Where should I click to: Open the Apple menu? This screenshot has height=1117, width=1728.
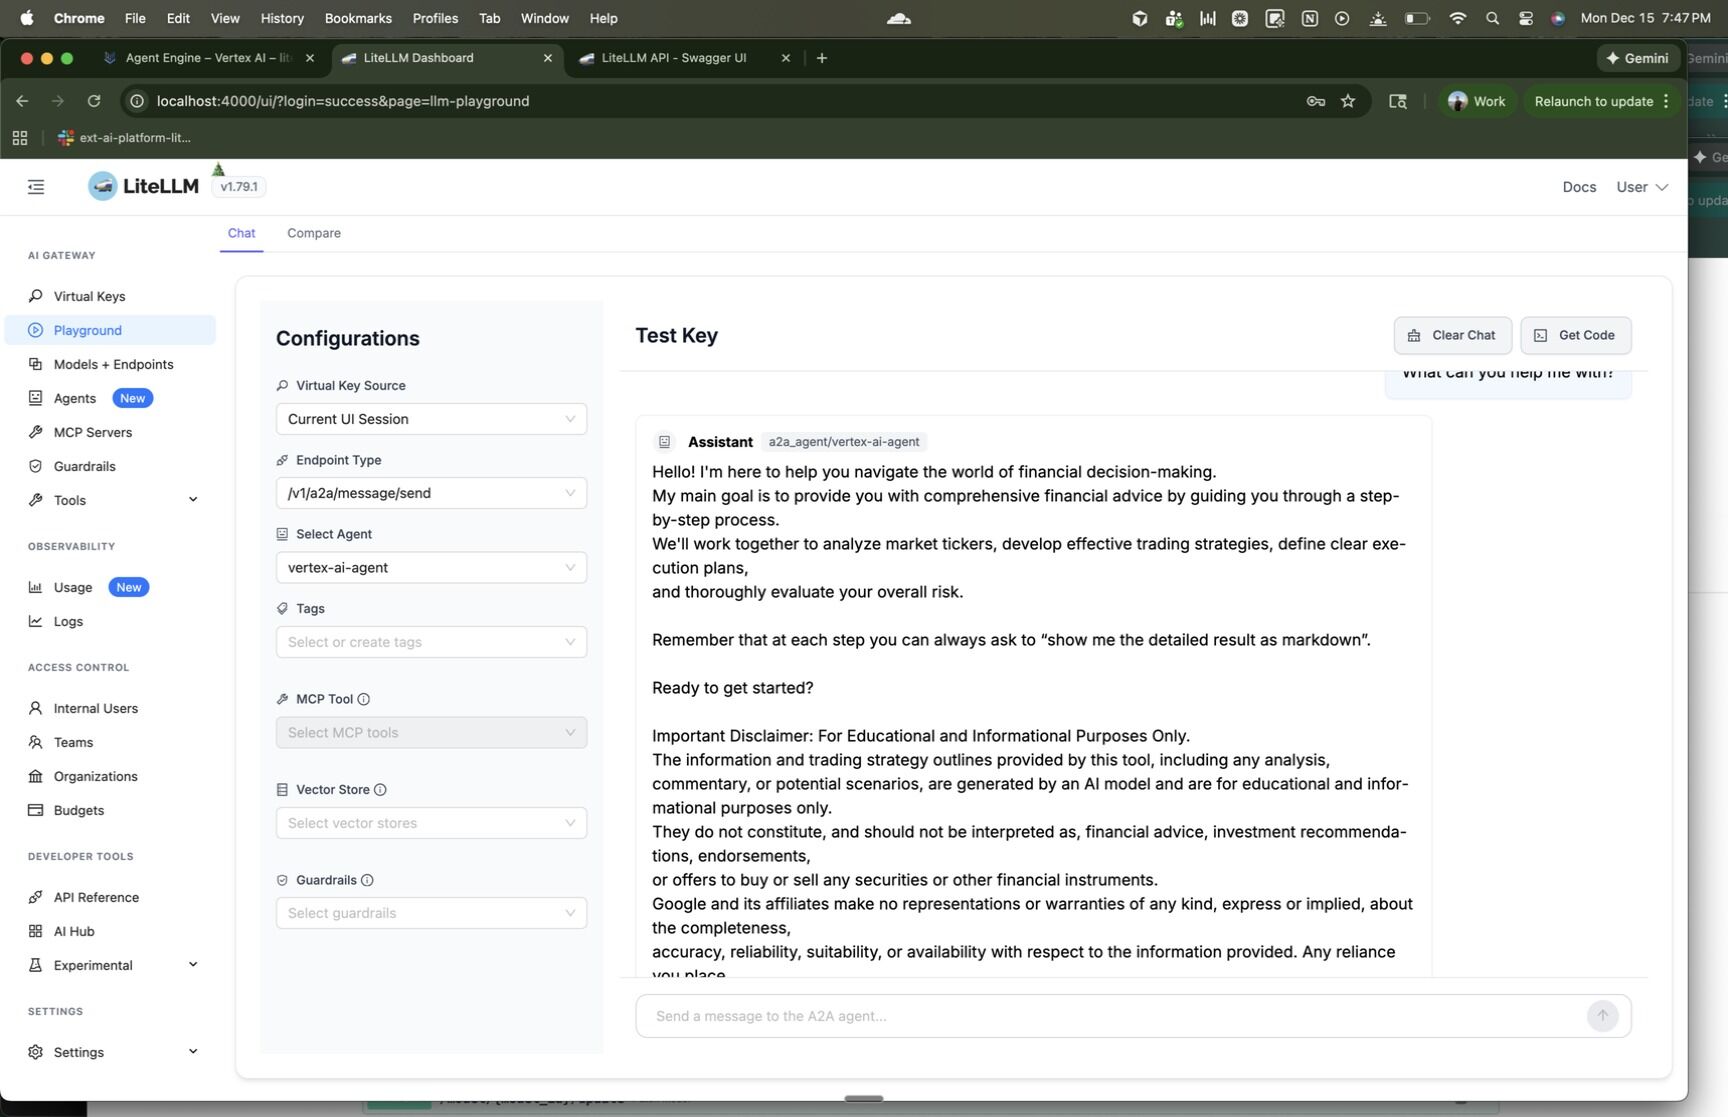(26, 18)
